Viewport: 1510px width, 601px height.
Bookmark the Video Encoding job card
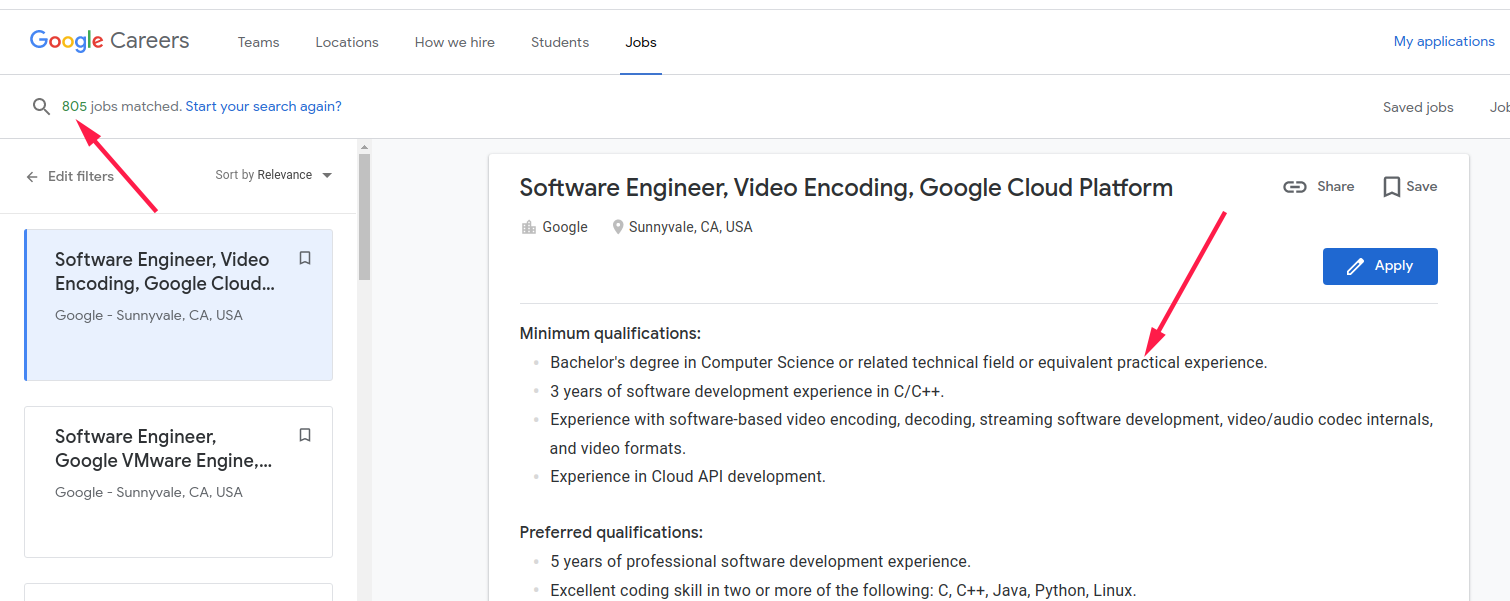(x=305, y=258)
